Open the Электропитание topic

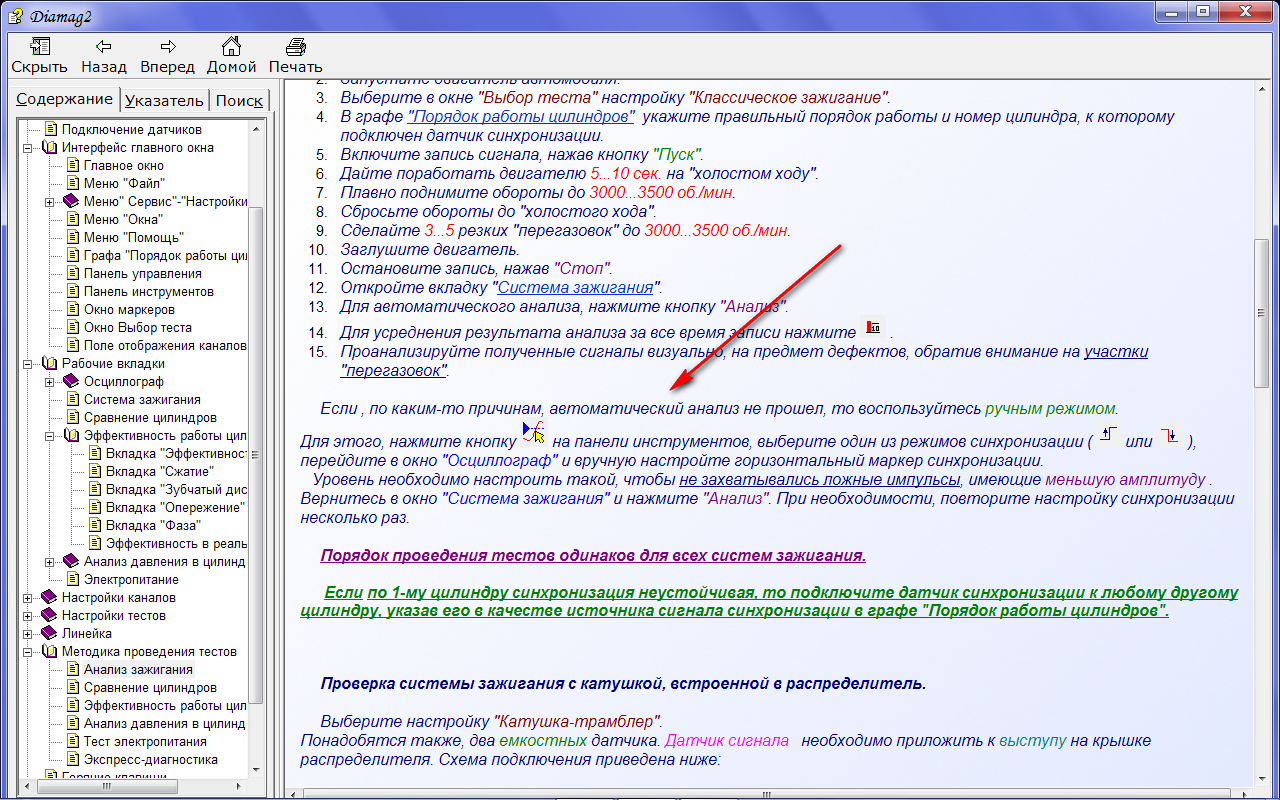tap(131, 580)
